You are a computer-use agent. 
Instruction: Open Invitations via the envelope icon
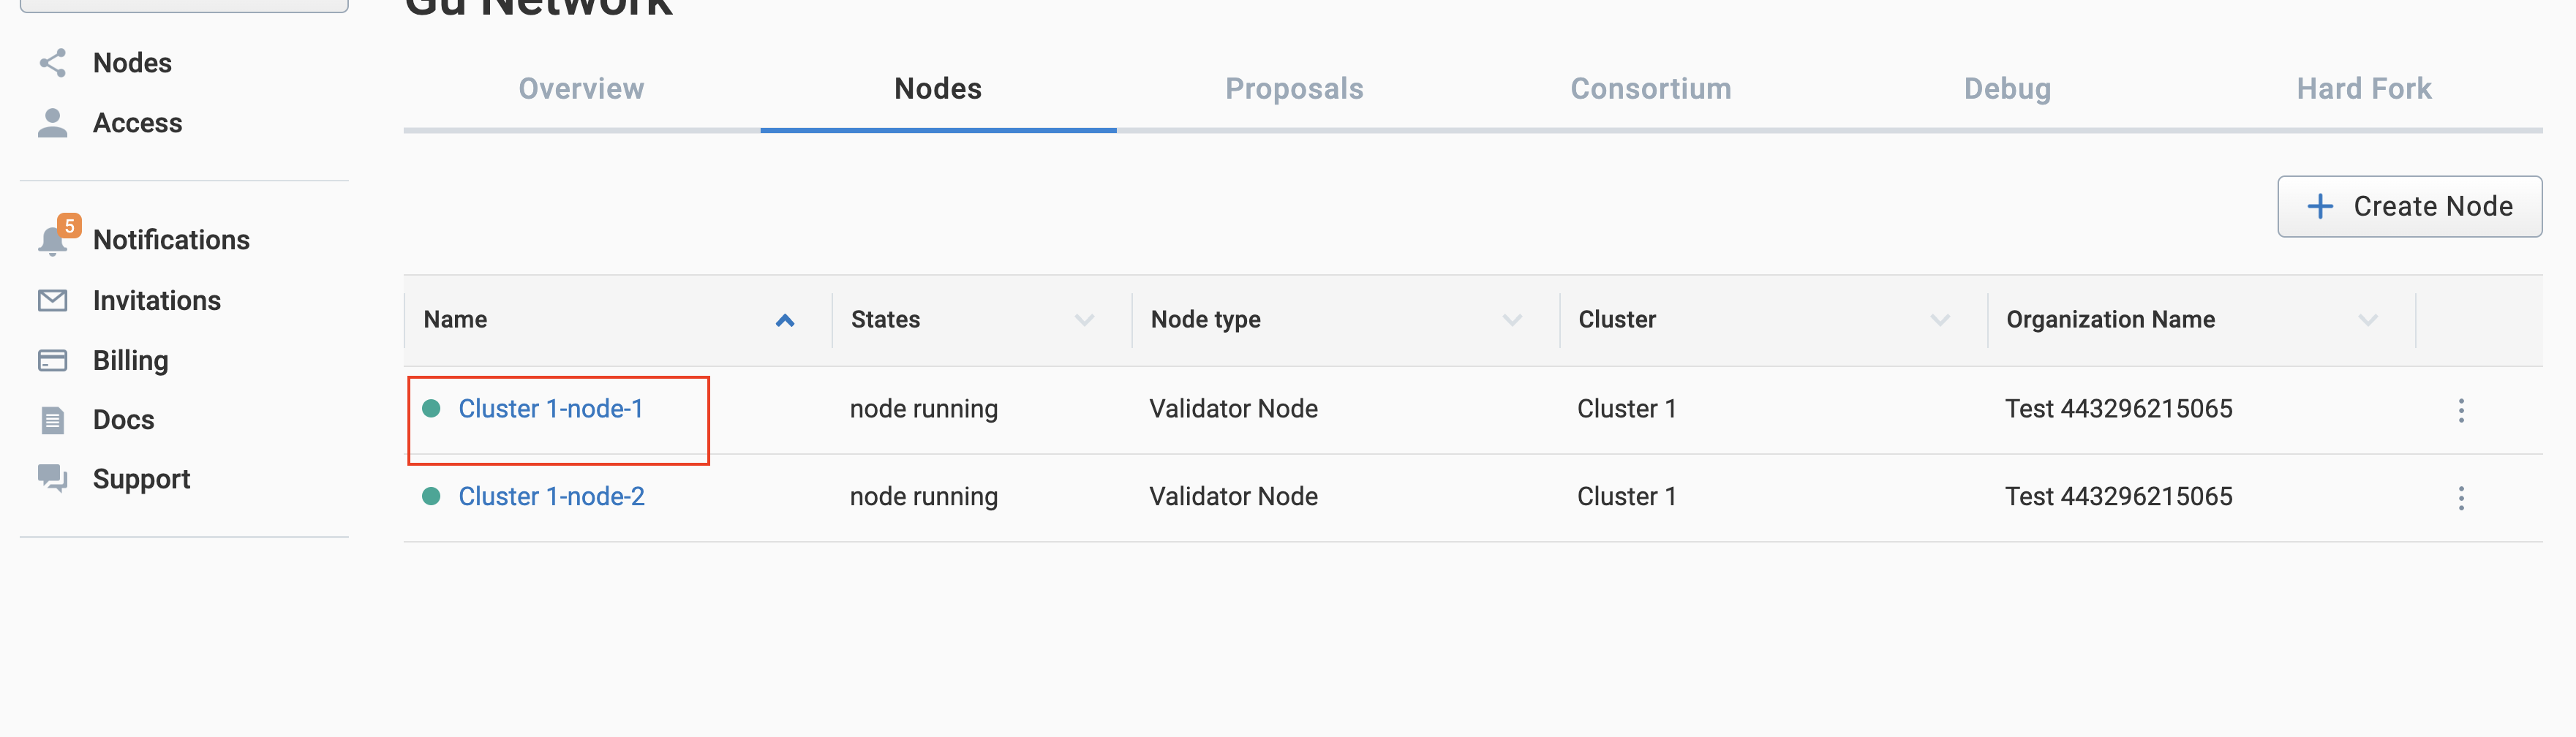(52, 300)
